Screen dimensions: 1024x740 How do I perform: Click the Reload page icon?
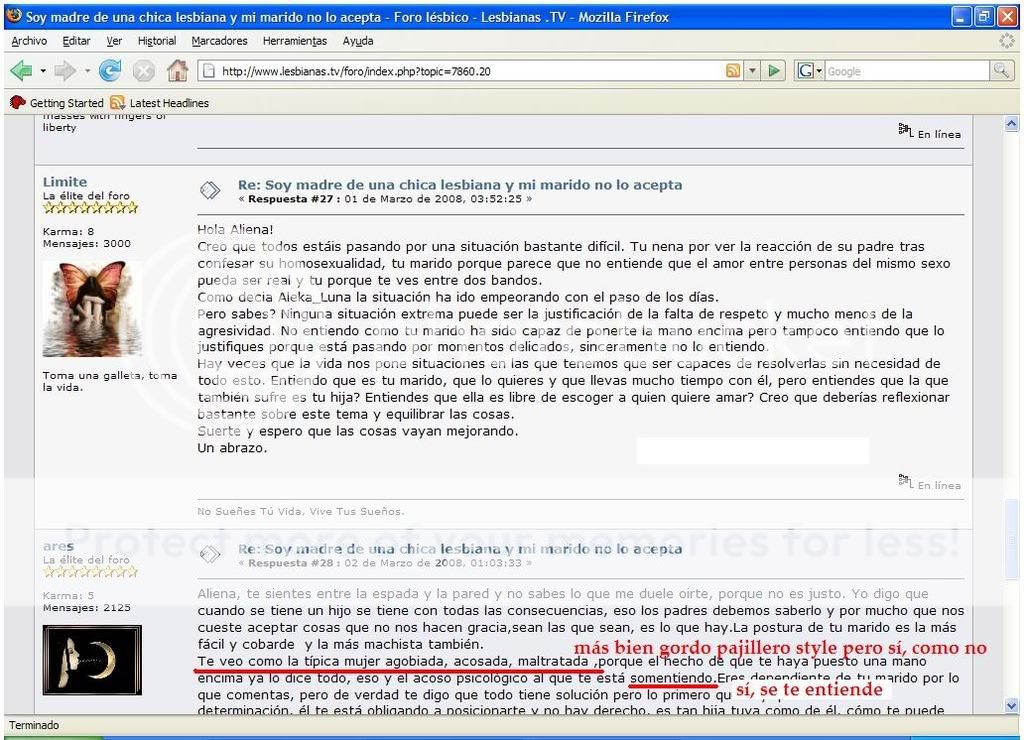tap(110, 71)
